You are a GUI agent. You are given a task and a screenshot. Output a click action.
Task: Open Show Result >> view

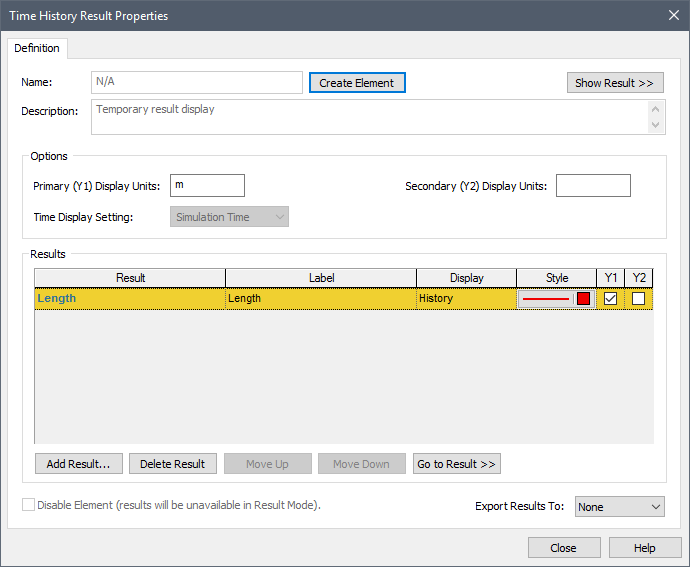coord(615,83)
